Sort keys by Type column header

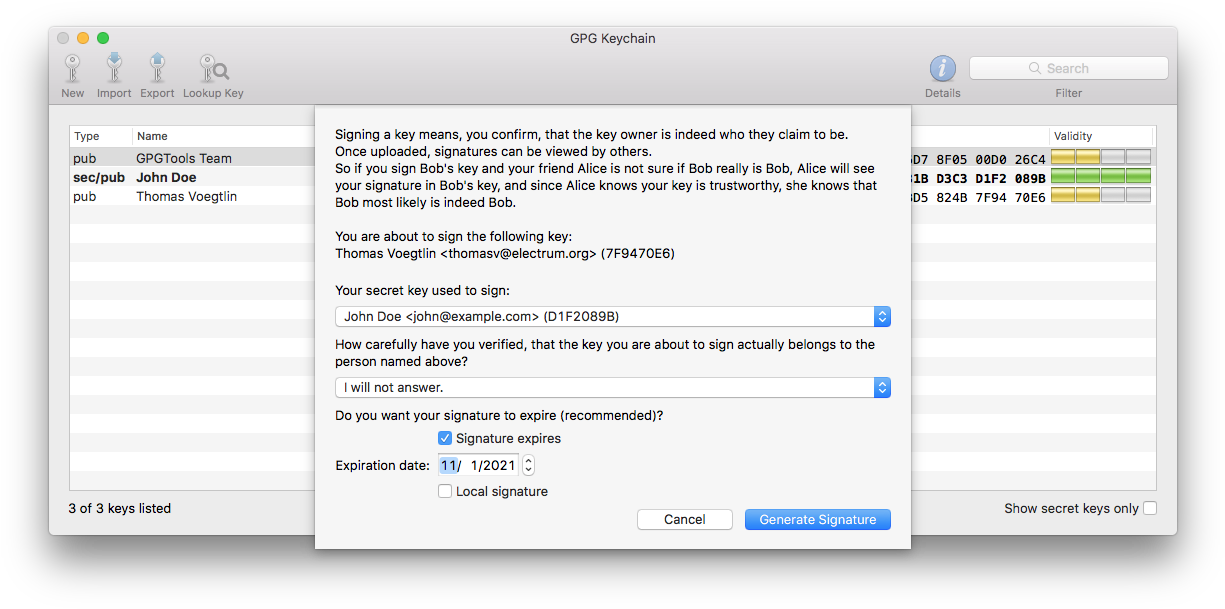point(100,136)
